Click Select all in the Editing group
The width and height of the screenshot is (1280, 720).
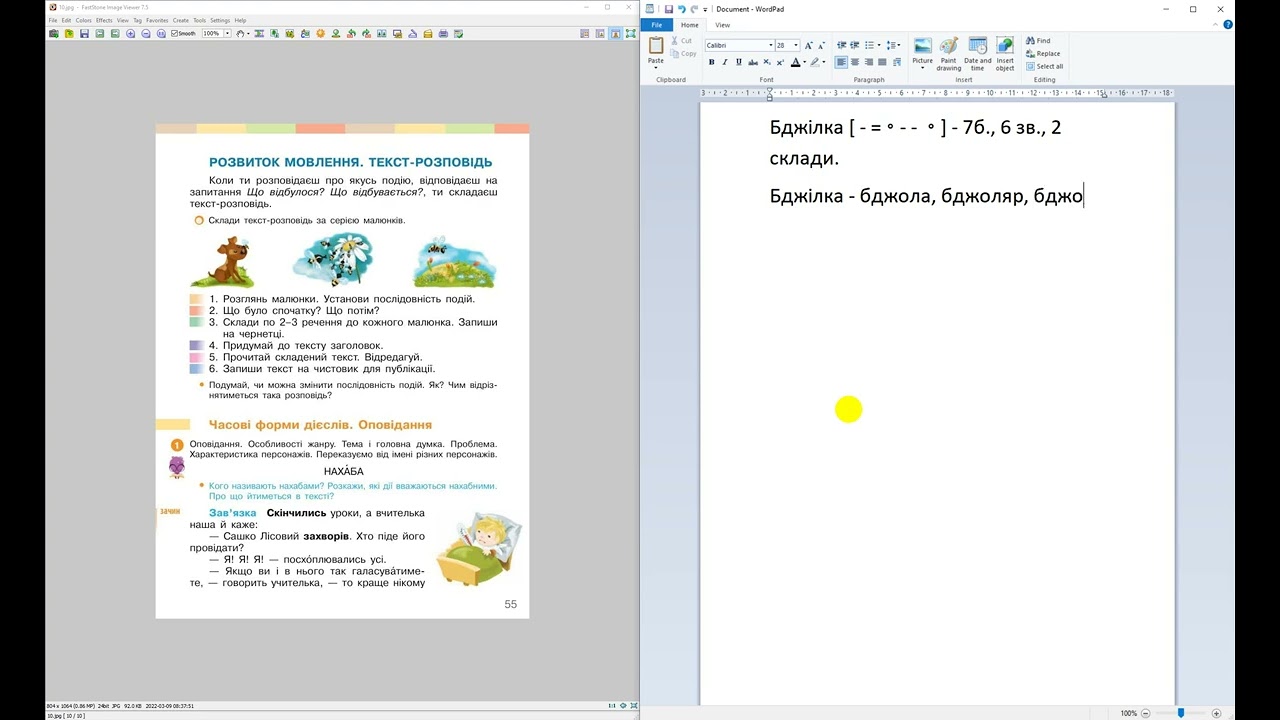pos(1044,67)
